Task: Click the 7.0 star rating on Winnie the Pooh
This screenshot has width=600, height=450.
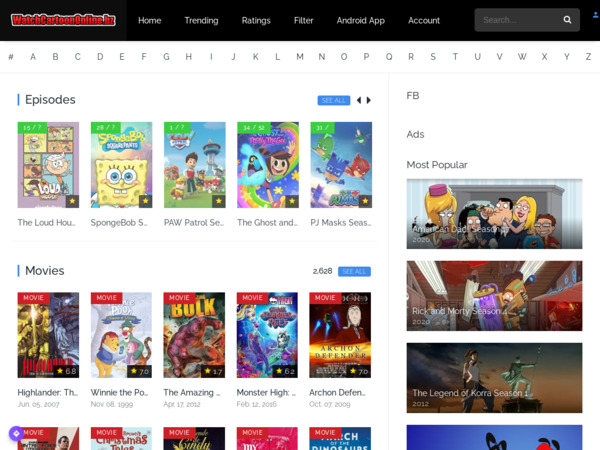Action: click(140, 371)
